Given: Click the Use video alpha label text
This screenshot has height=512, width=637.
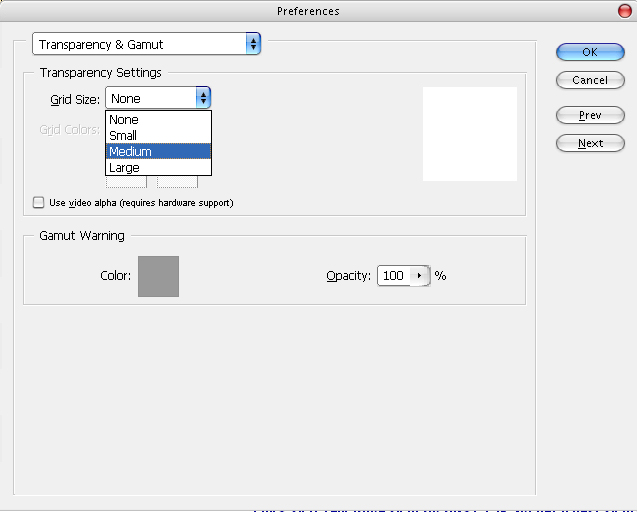Looking at the screenshot, I should 141,203.
